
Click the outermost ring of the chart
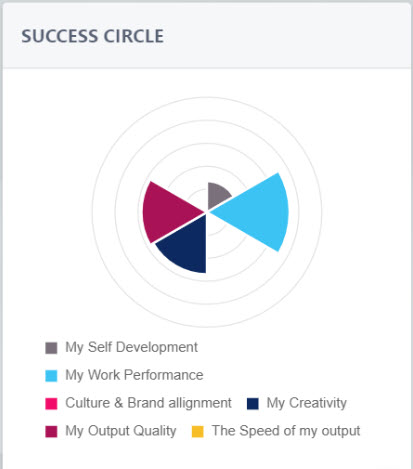[207, 99]
